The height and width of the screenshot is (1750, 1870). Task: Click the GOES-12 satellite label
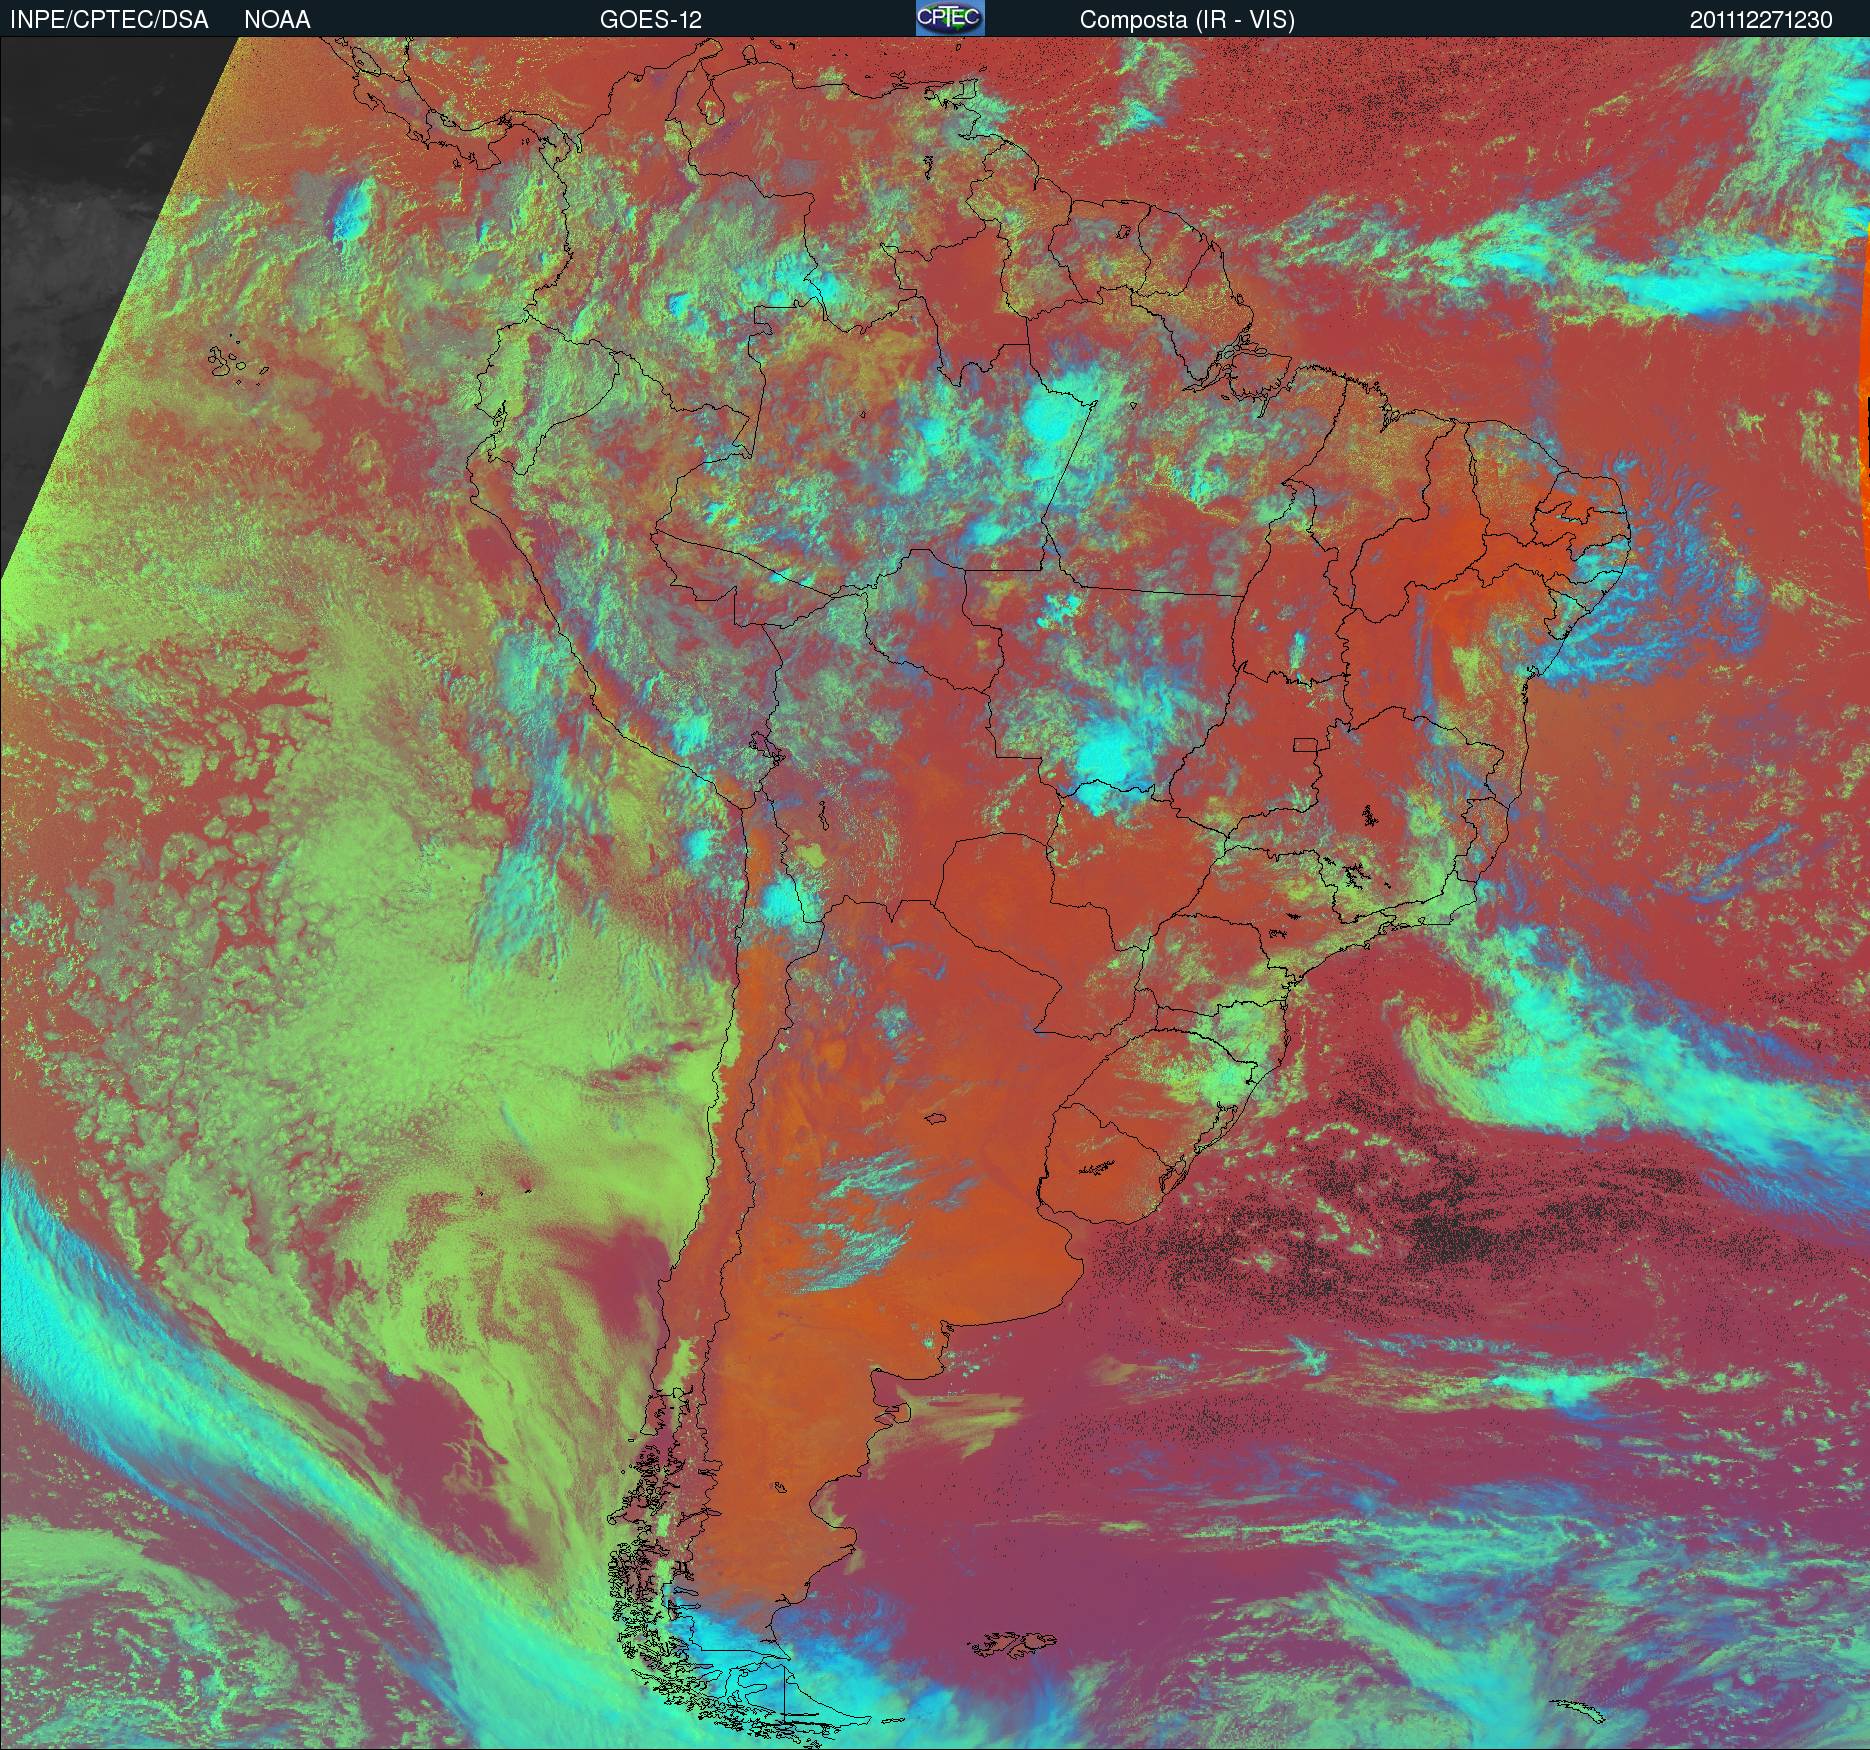coord(650,20)
